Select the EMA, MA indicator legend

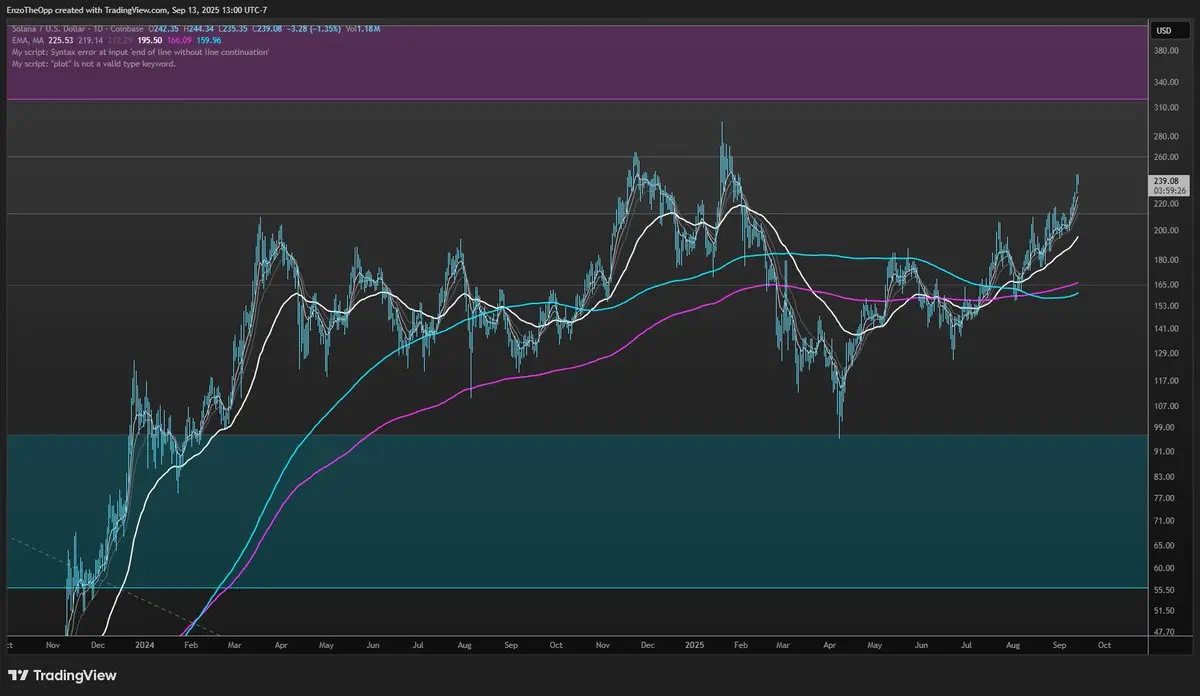[28, 40]
